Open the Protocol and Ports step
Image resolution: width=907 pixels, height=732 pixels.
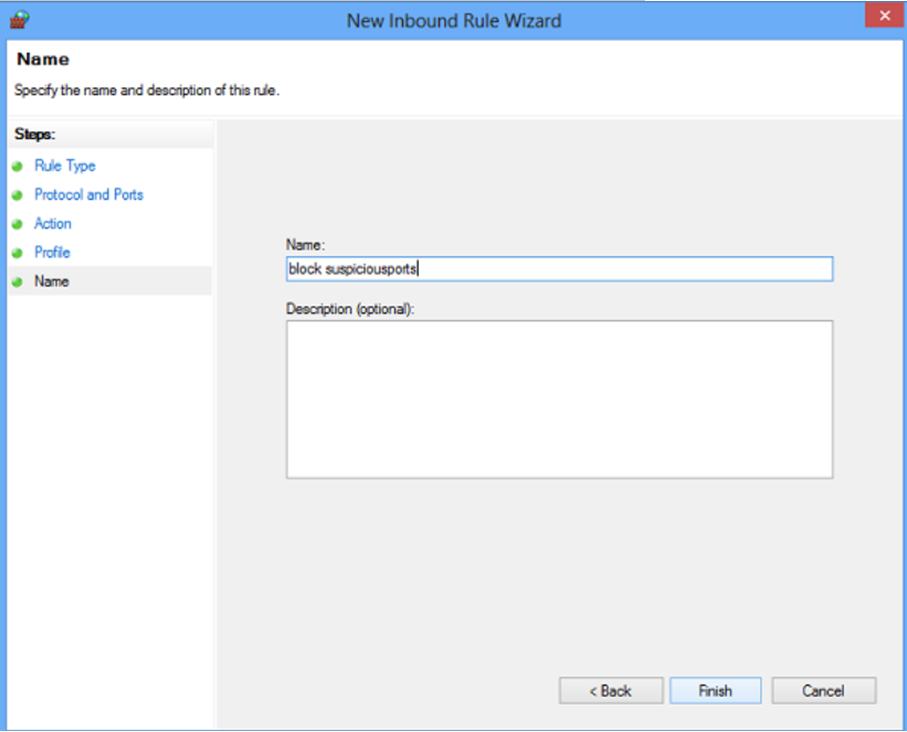[89, 194]
